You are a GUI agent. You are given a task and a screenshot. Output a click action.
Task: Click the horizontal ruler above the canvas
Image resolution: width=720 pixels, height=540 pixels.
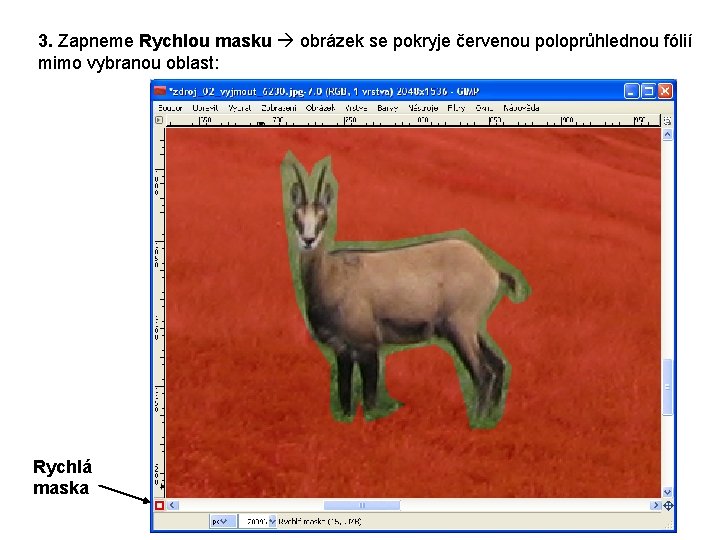[413, 121]
